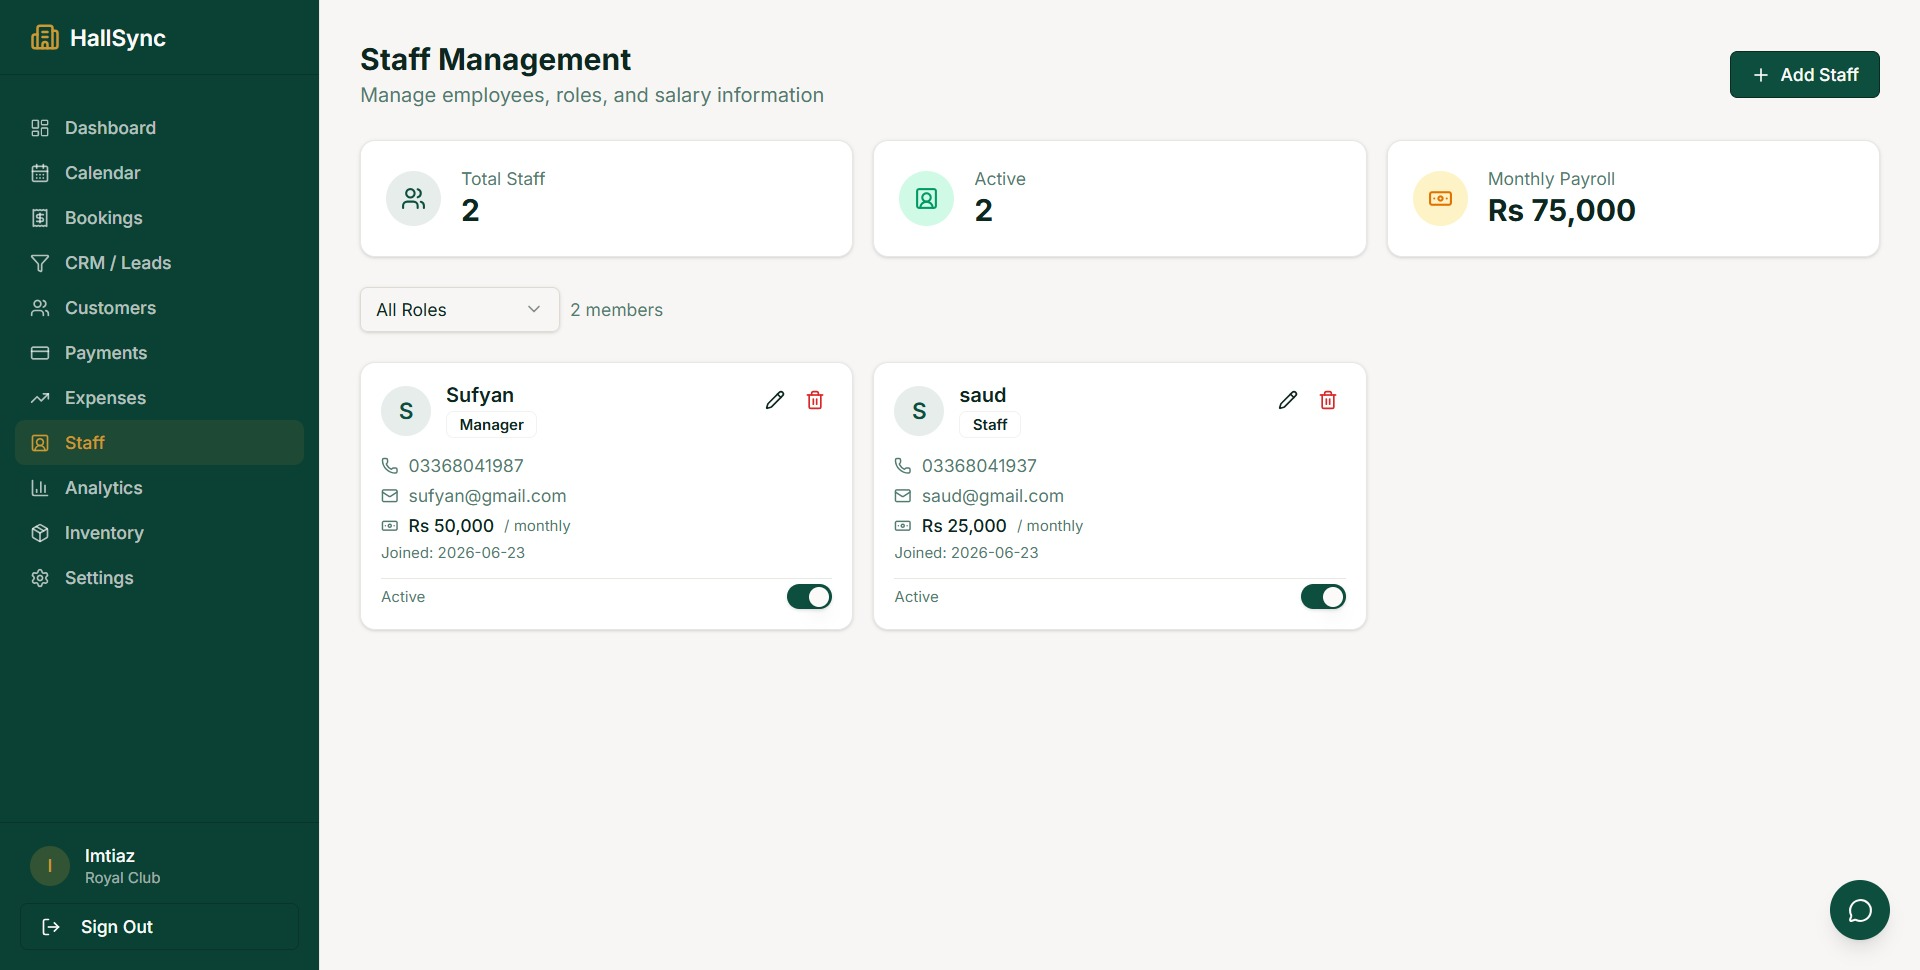Click the Rs 75,000 Monthly Payroll value
The width and height of the screenshot is (1920, 970).
click(1562, 211)
